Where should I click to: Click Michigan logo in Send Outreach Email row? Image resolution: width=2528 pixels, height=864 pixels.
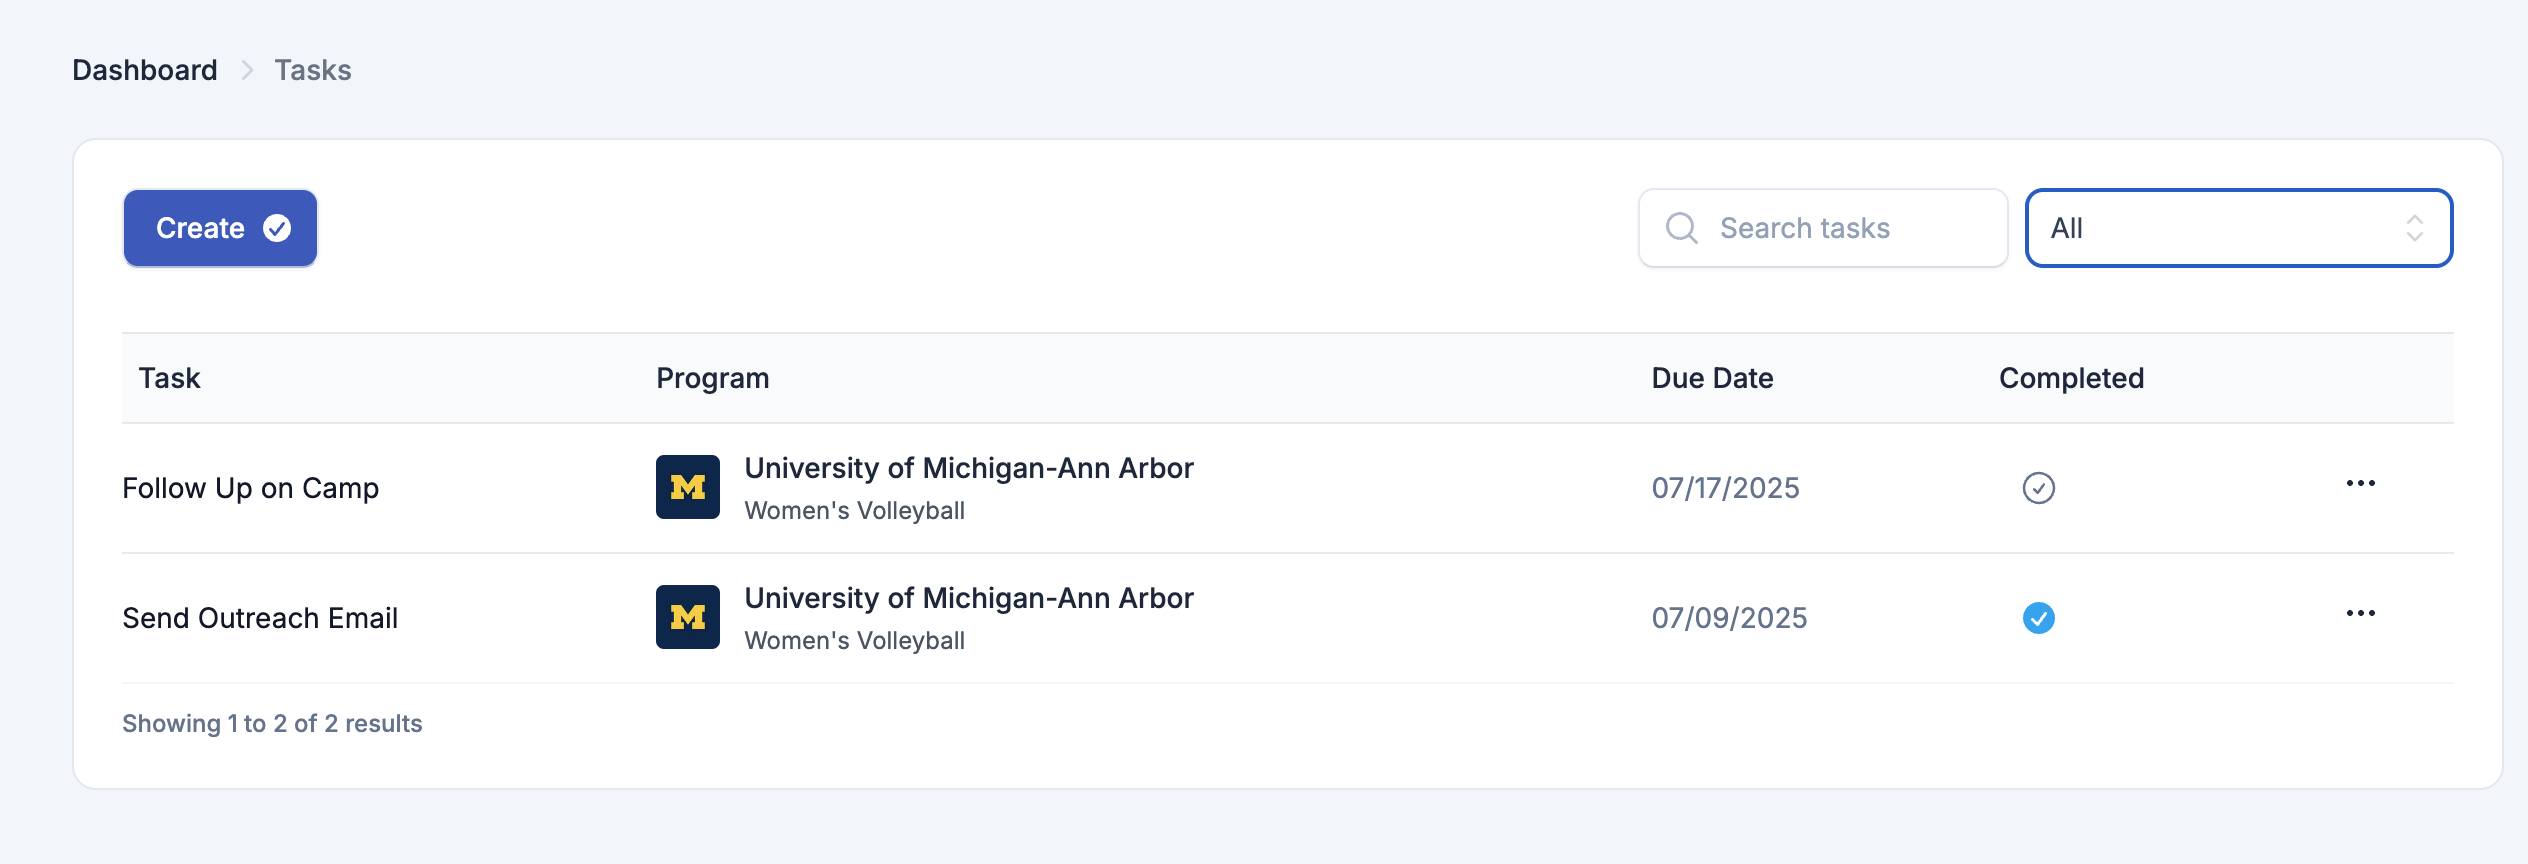(688, 617)
